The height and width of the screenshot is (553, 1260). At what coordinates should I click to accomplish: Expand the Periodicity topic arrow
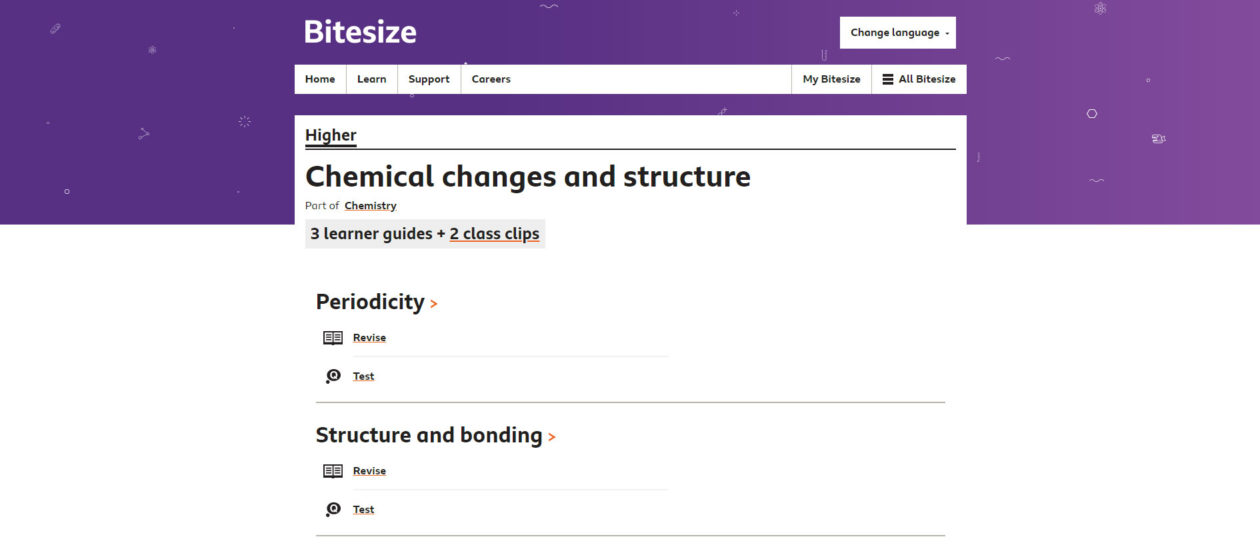pyautogui.click(x=434, y=303)
